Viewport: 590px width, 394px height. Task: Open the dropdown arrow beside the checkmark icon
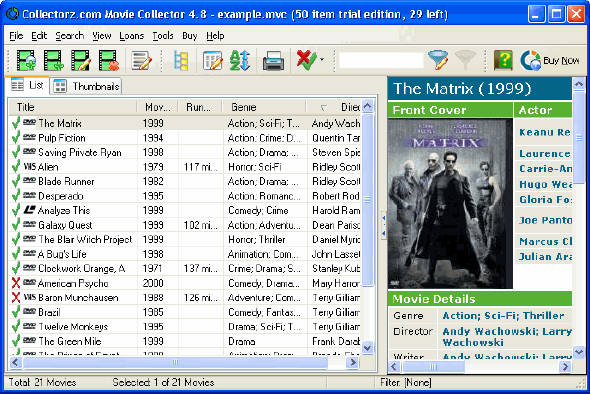(322, 59)
